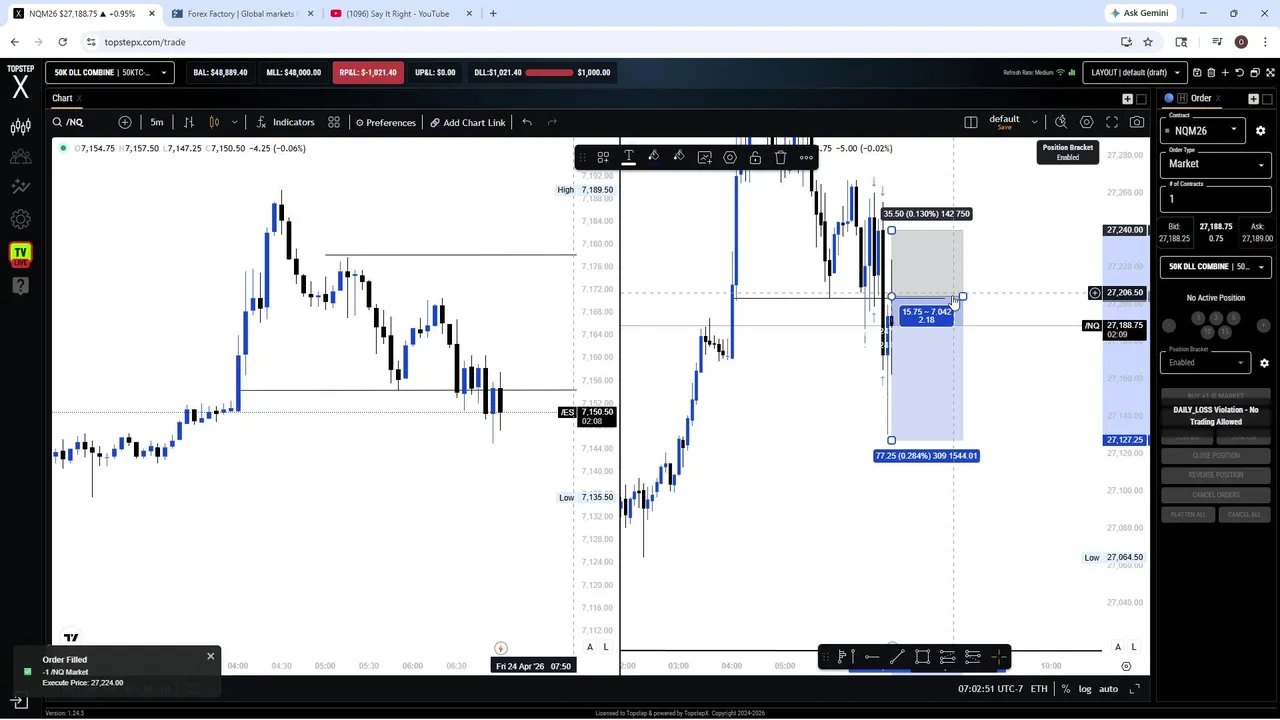Delete drawing with trash icon
The width and height of the screenshot is (1280, 720).
781,157
